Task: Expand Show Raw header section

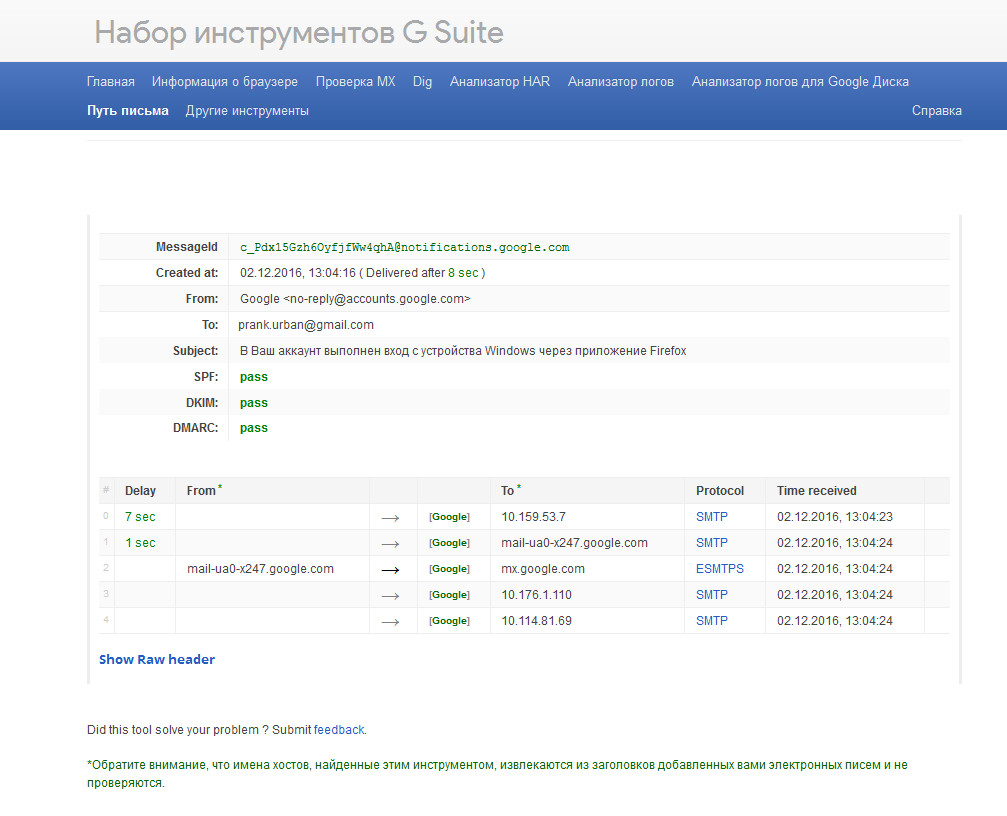Action: point(157,660)
